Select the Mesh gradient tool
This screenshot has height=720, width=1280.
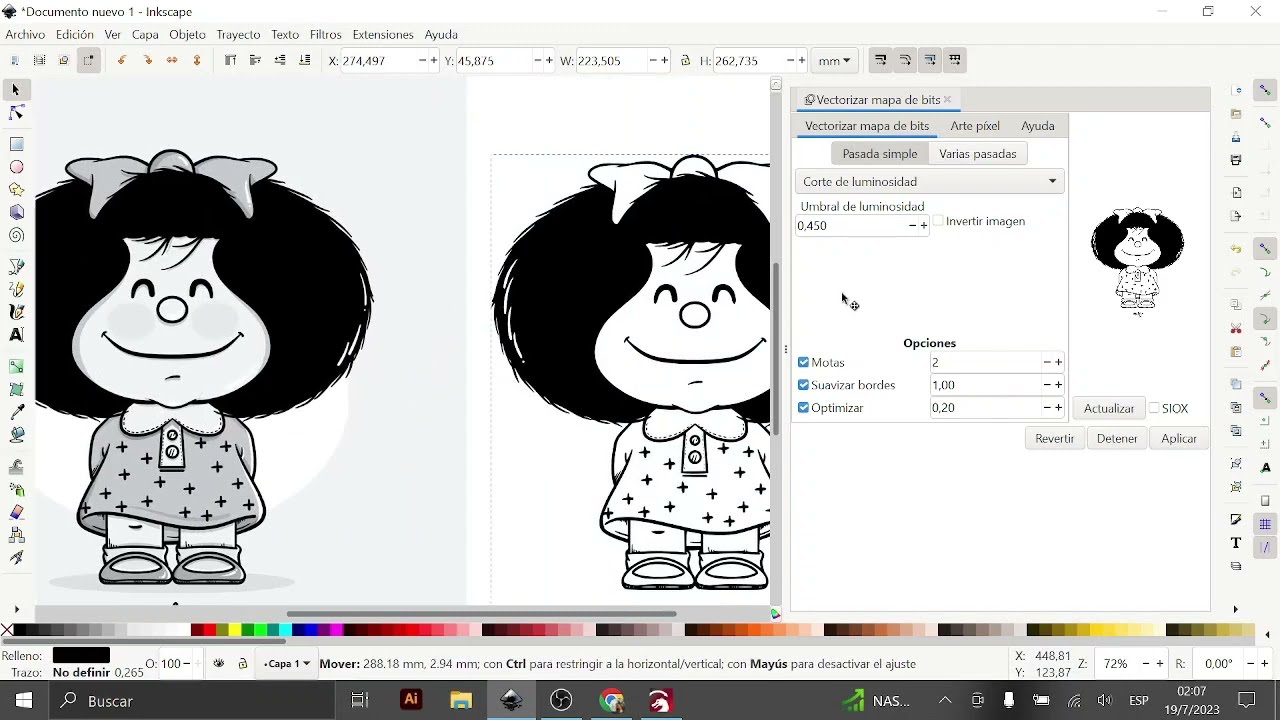16,389
